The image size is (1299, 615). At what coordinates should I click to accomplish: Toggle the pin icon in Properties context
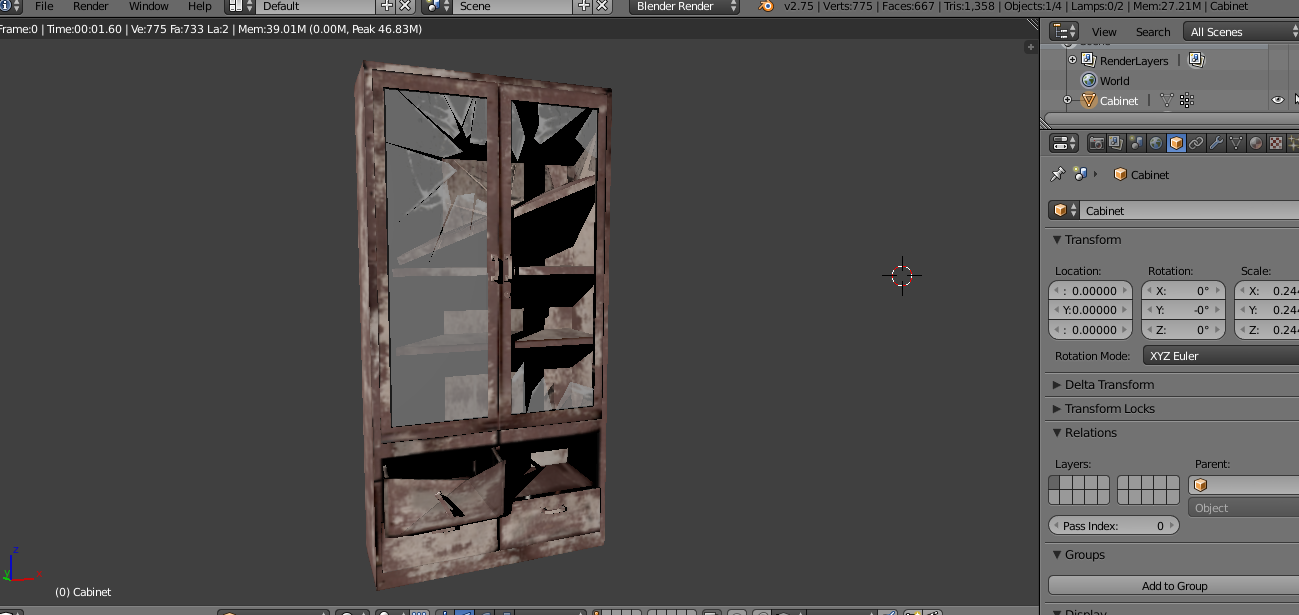[1057, 174]
